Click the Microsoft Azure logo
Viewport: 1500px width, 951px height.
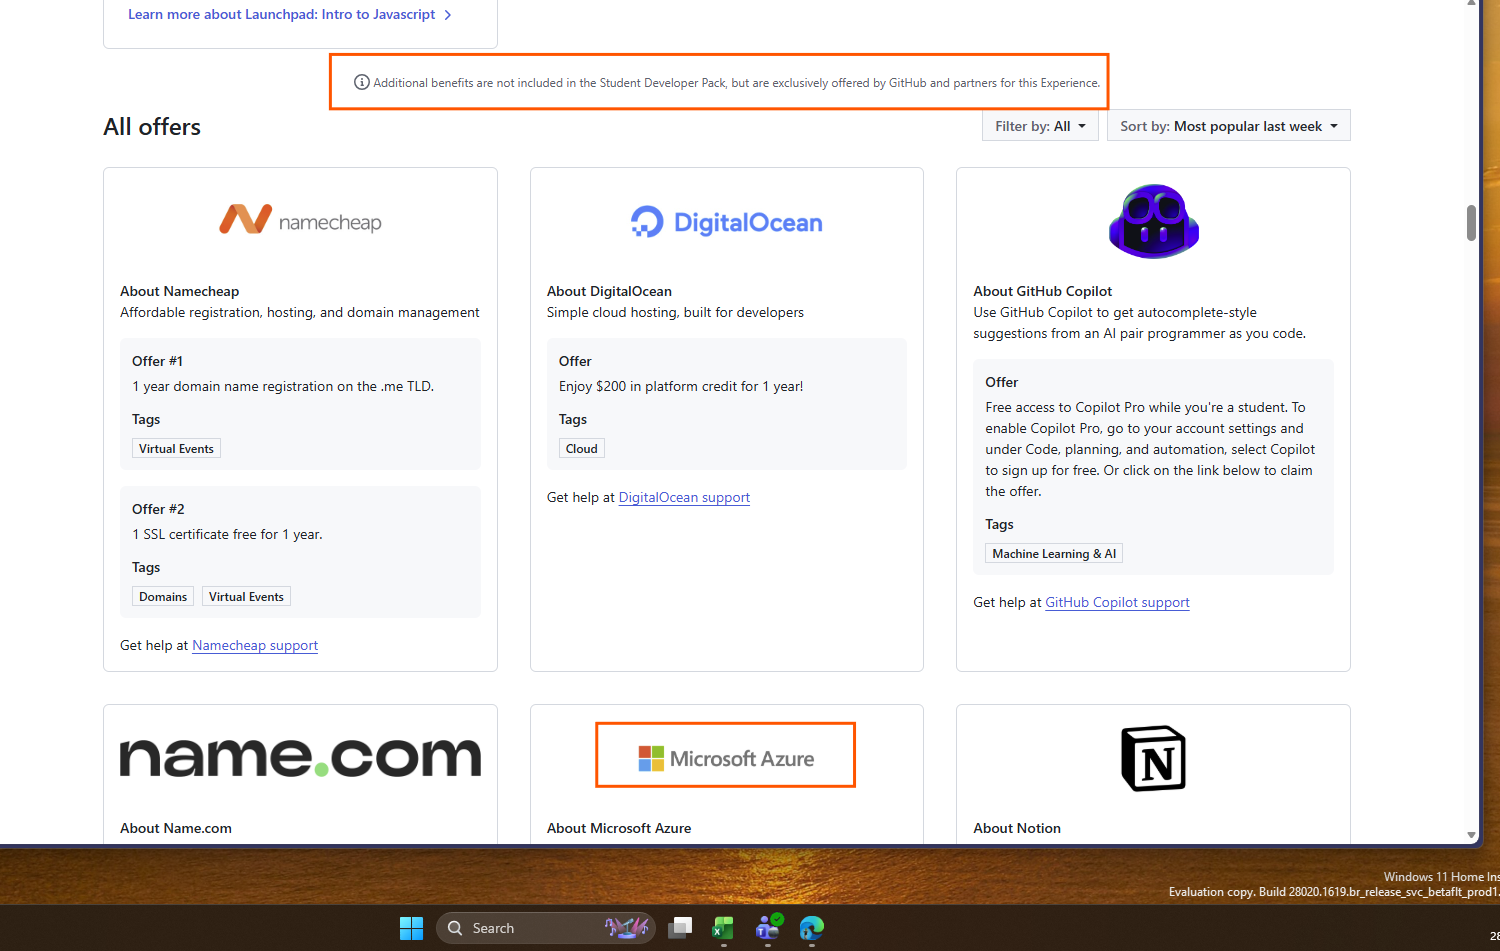[x=726, y=758]
